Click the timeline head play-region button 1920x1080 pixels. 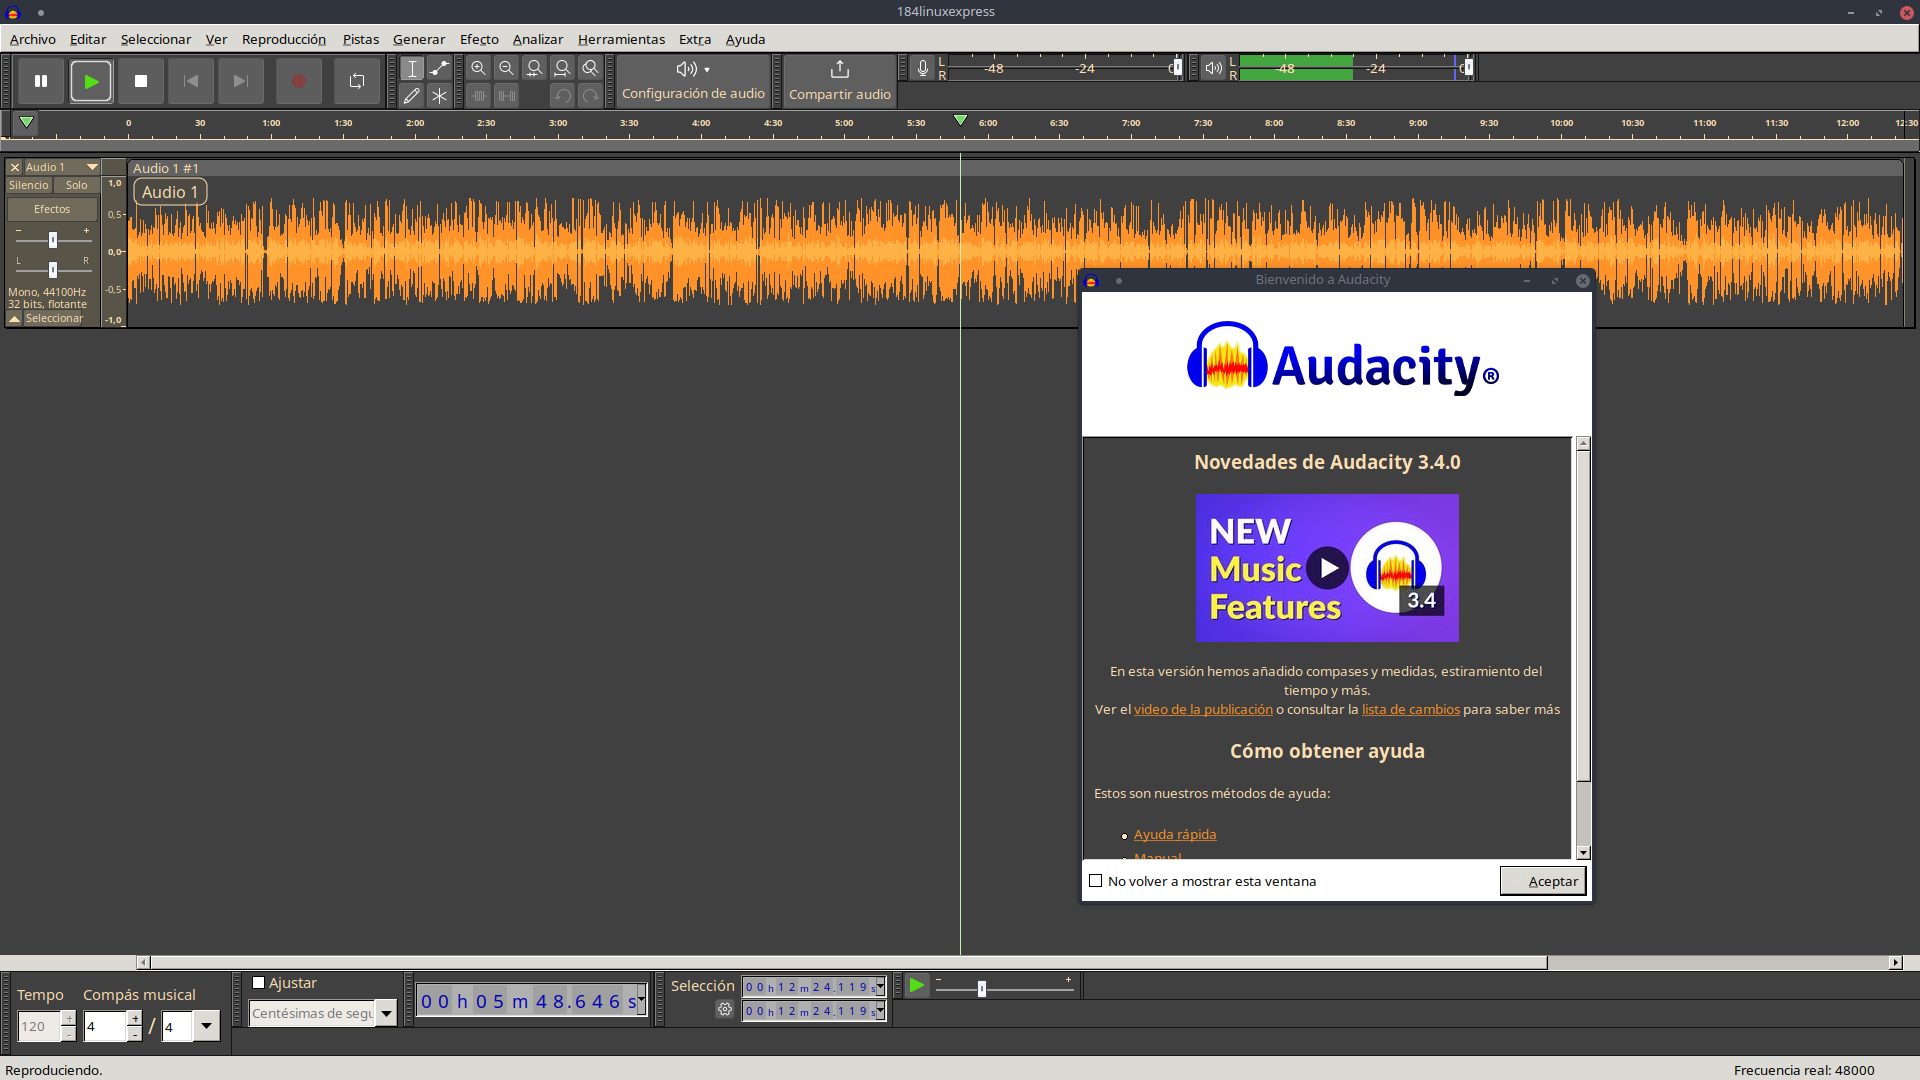26,123
